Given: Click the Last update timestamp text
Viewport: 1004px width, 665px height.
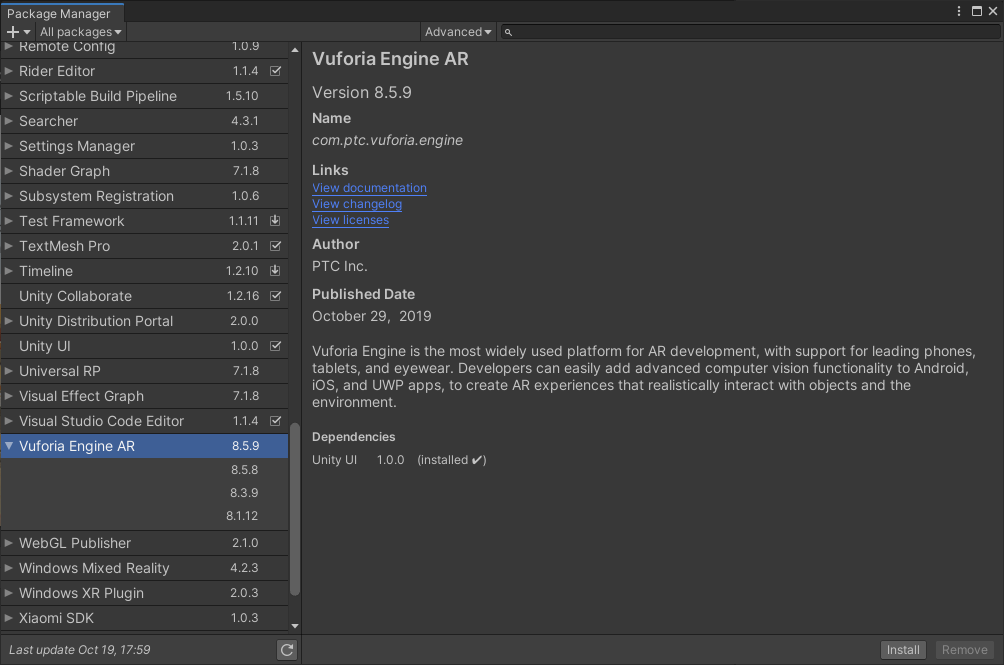Looking at the screenshot, I should [79, 650].
